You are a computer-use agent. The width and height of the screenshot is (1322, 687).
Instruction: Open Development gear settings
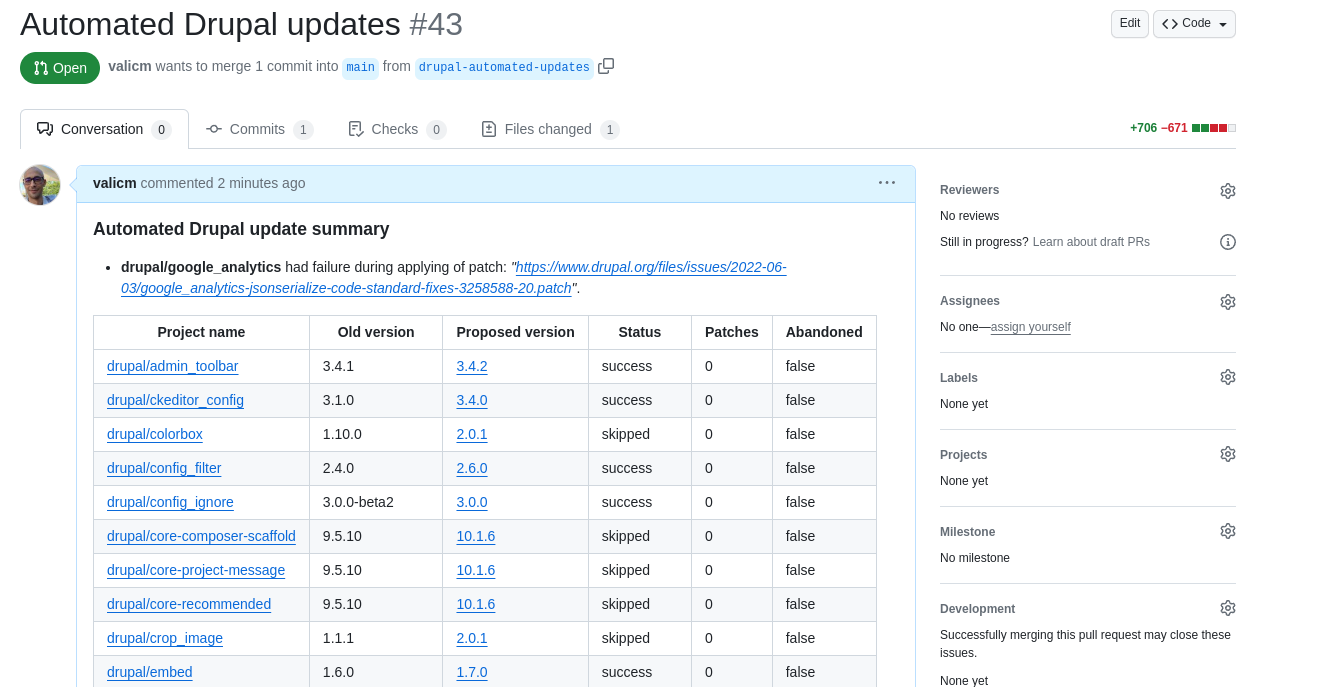tap(1228, 608)
